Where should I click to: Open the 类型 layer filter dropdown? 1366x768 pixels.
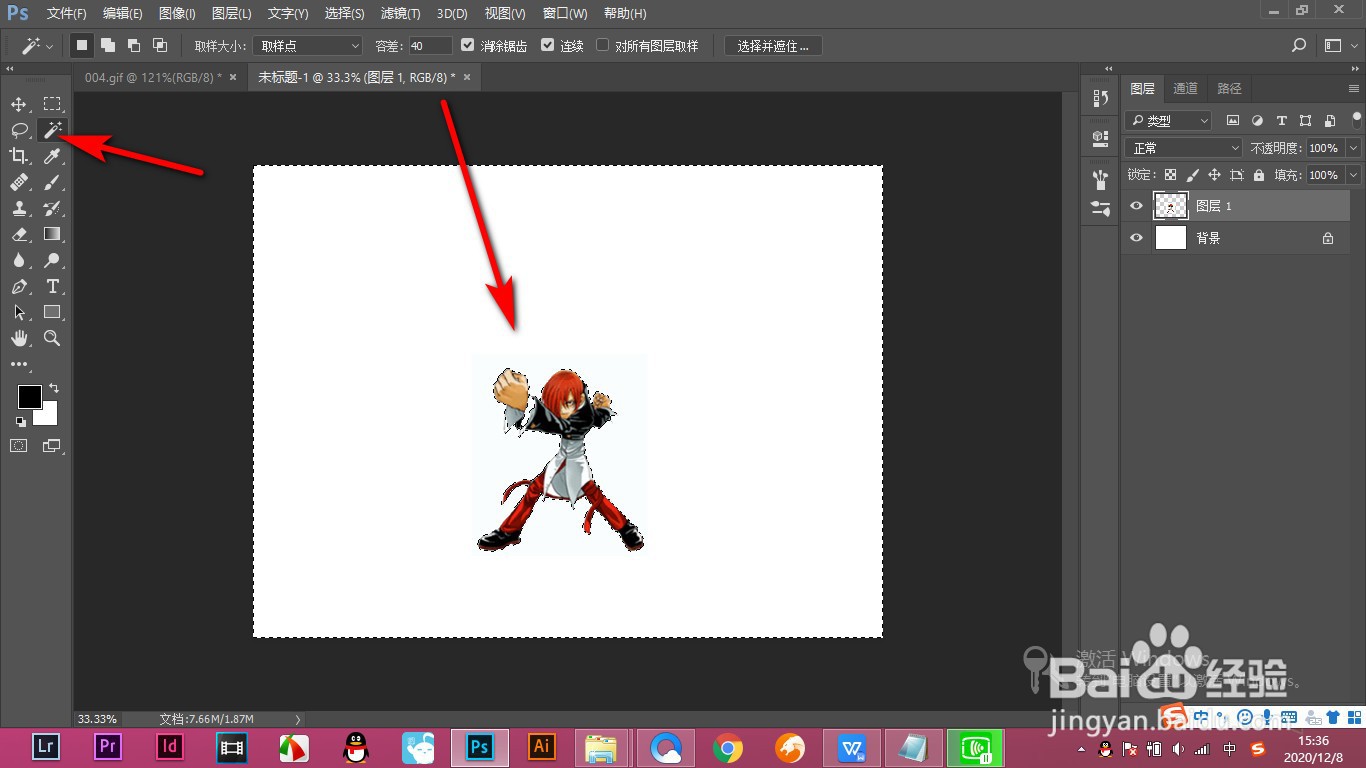(1168, 120)
